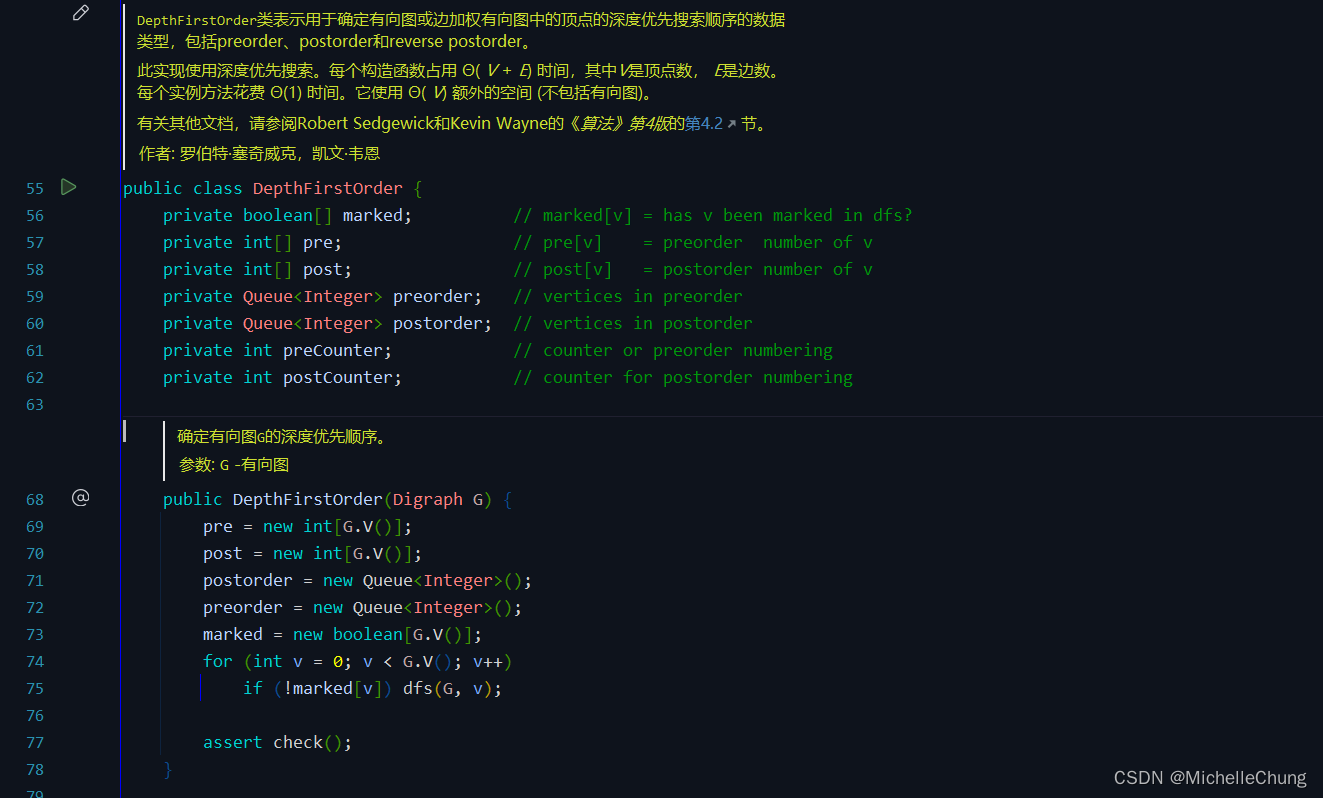Click author line 罗伯特·塞奇威克

click(259, 153)
